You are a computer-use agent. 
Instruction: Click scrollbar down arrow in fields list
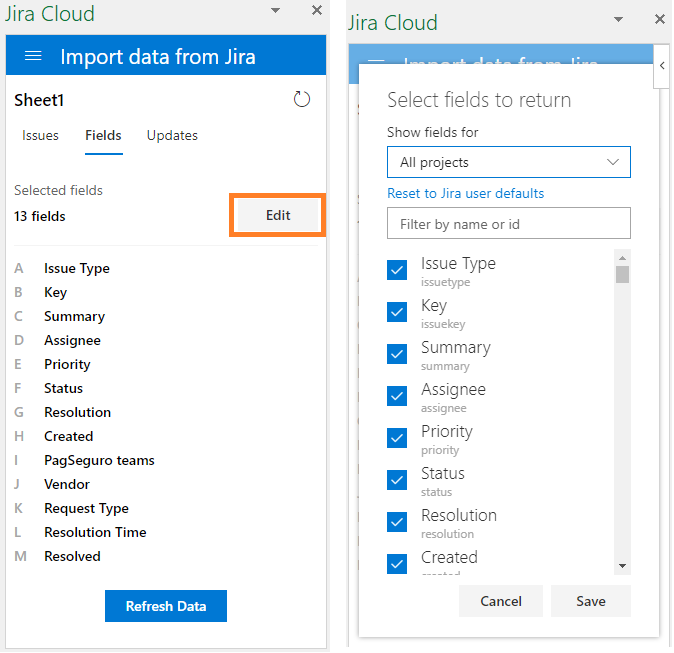(622, 566)
